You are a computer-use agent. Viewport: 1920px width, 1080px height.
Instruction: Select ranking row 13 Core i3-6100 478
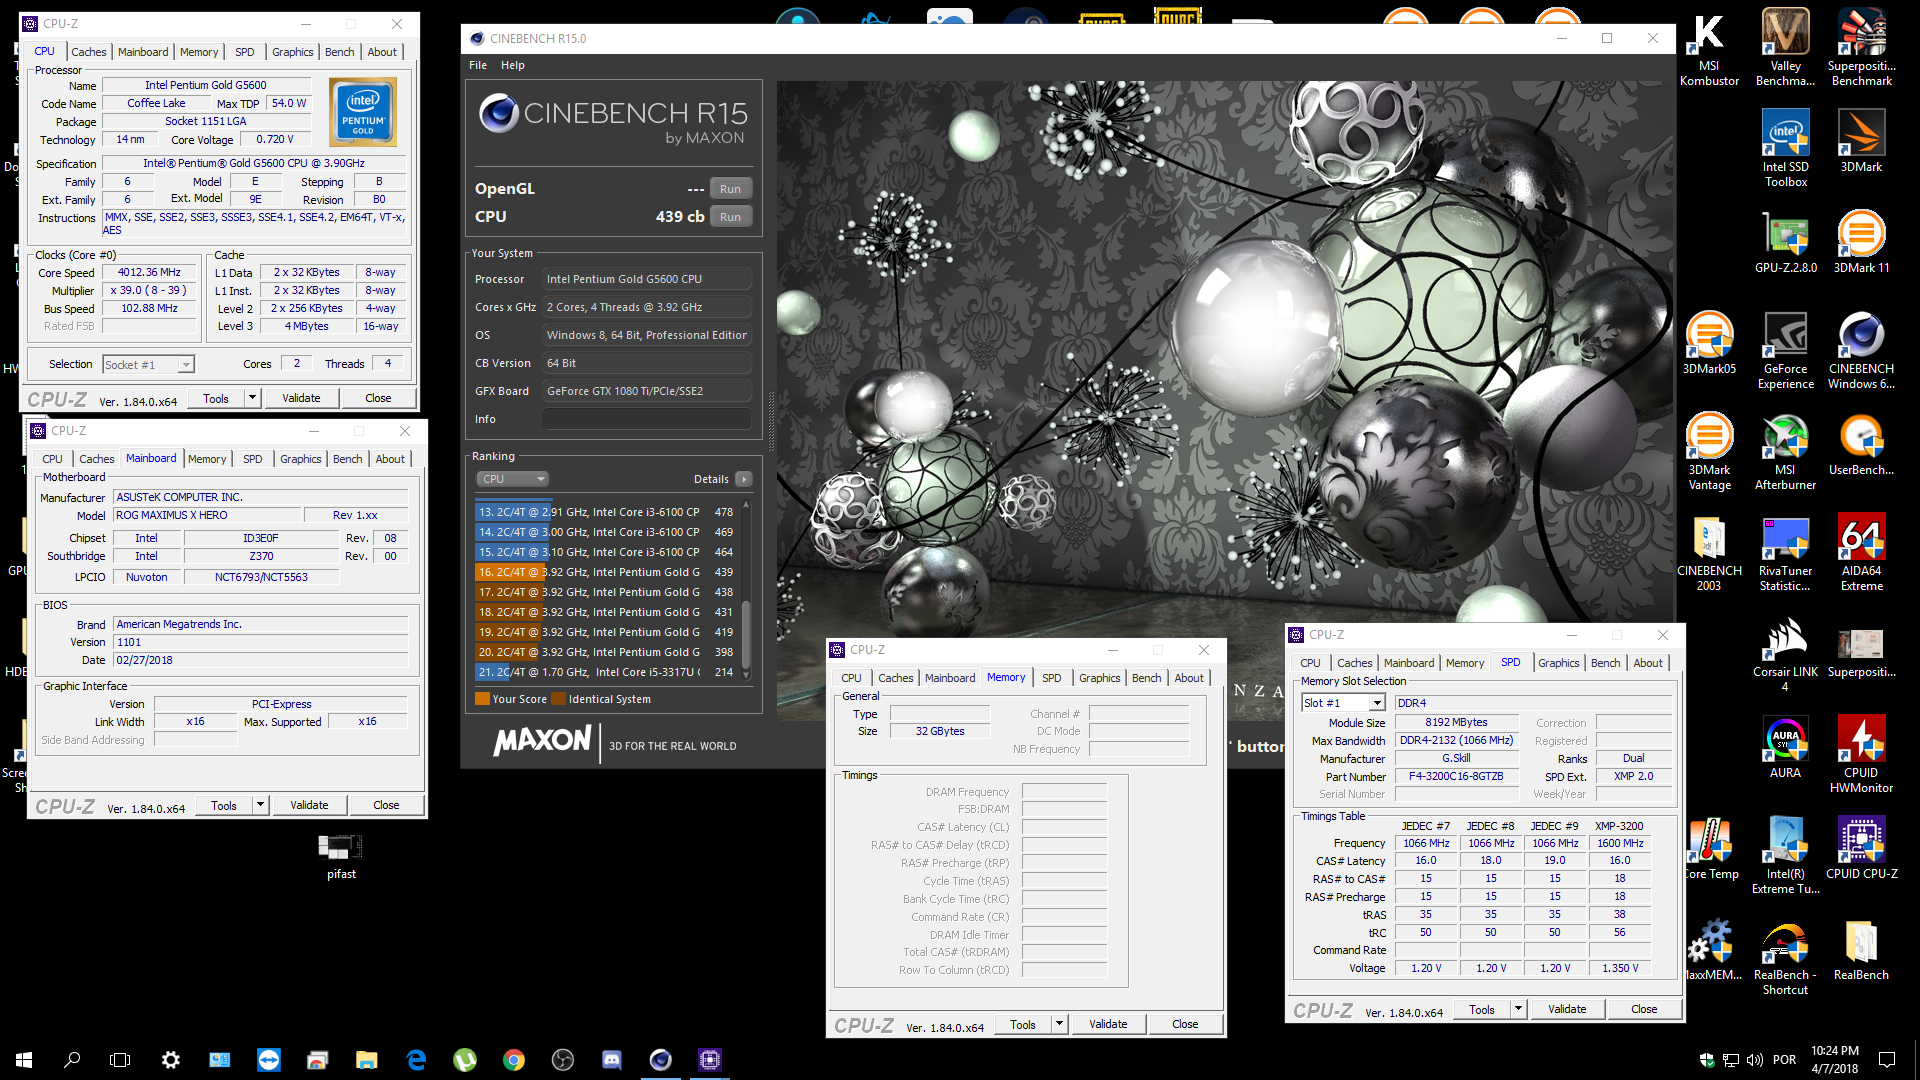[607, 512]
